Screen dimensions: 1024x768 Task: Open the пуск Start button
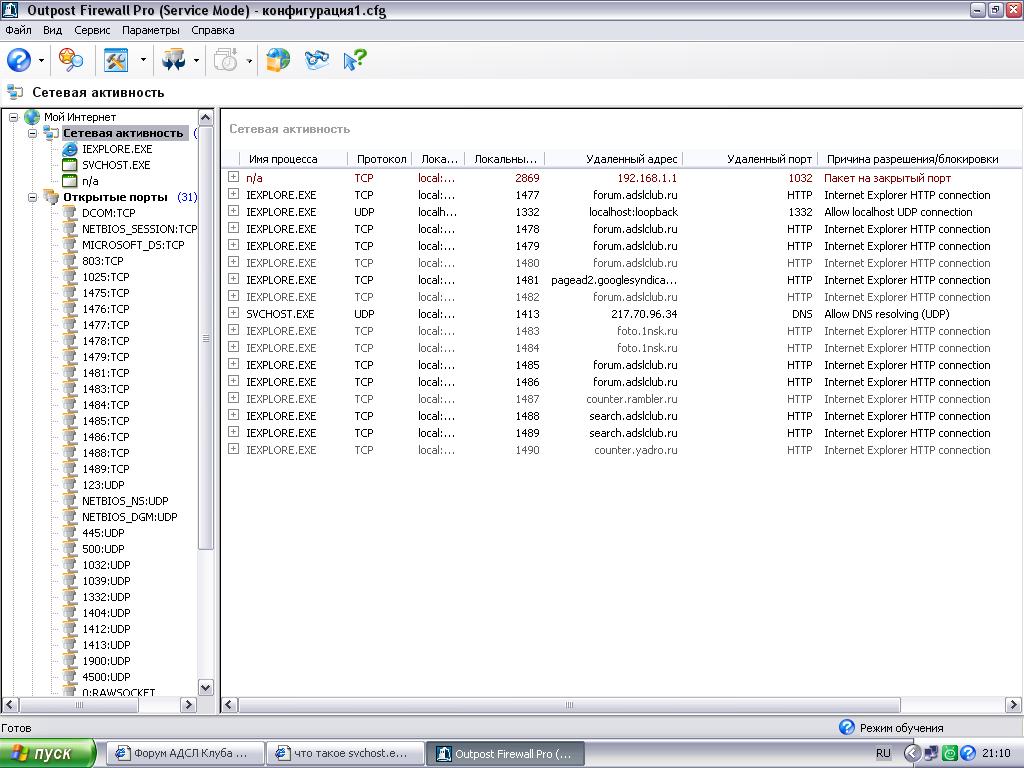click(x=48, y=753)
